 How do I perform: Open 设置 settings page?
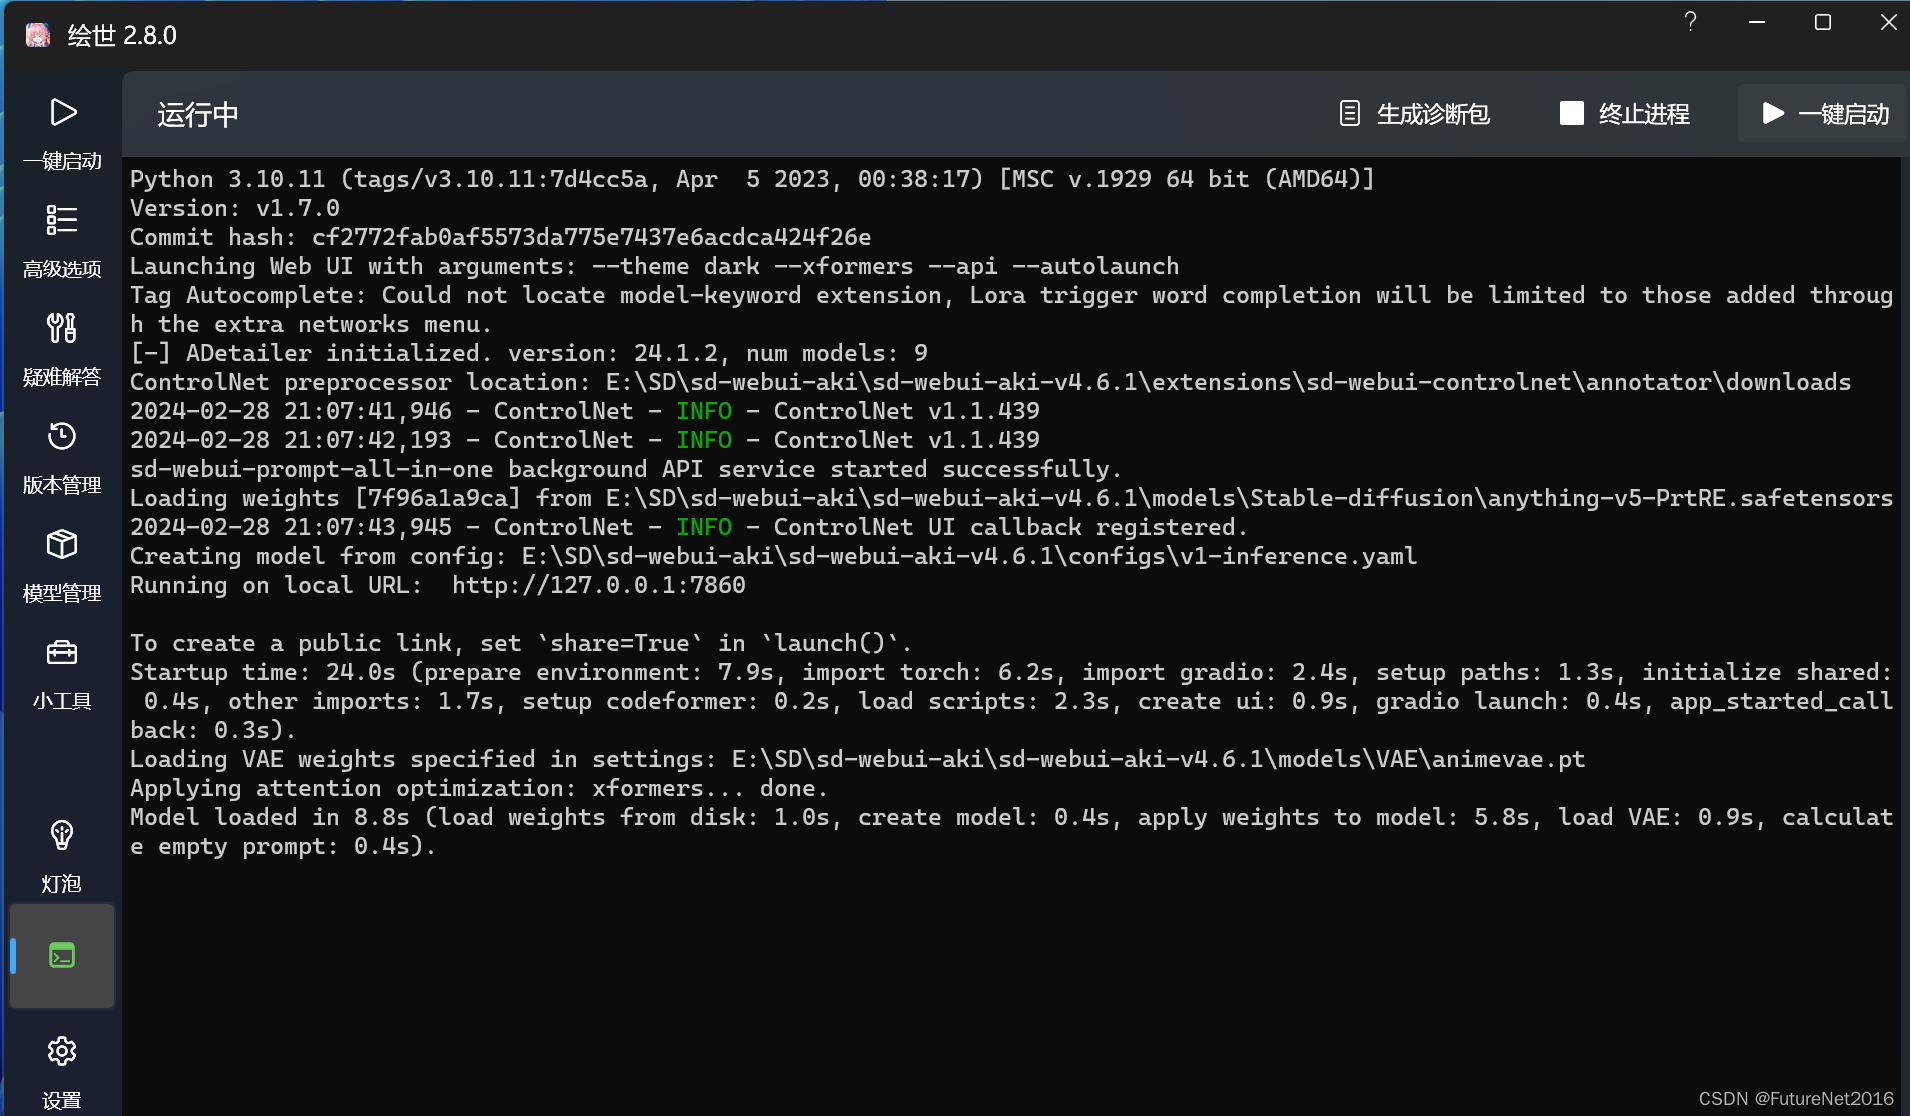pyautogui.click(x=62, y=1072)
